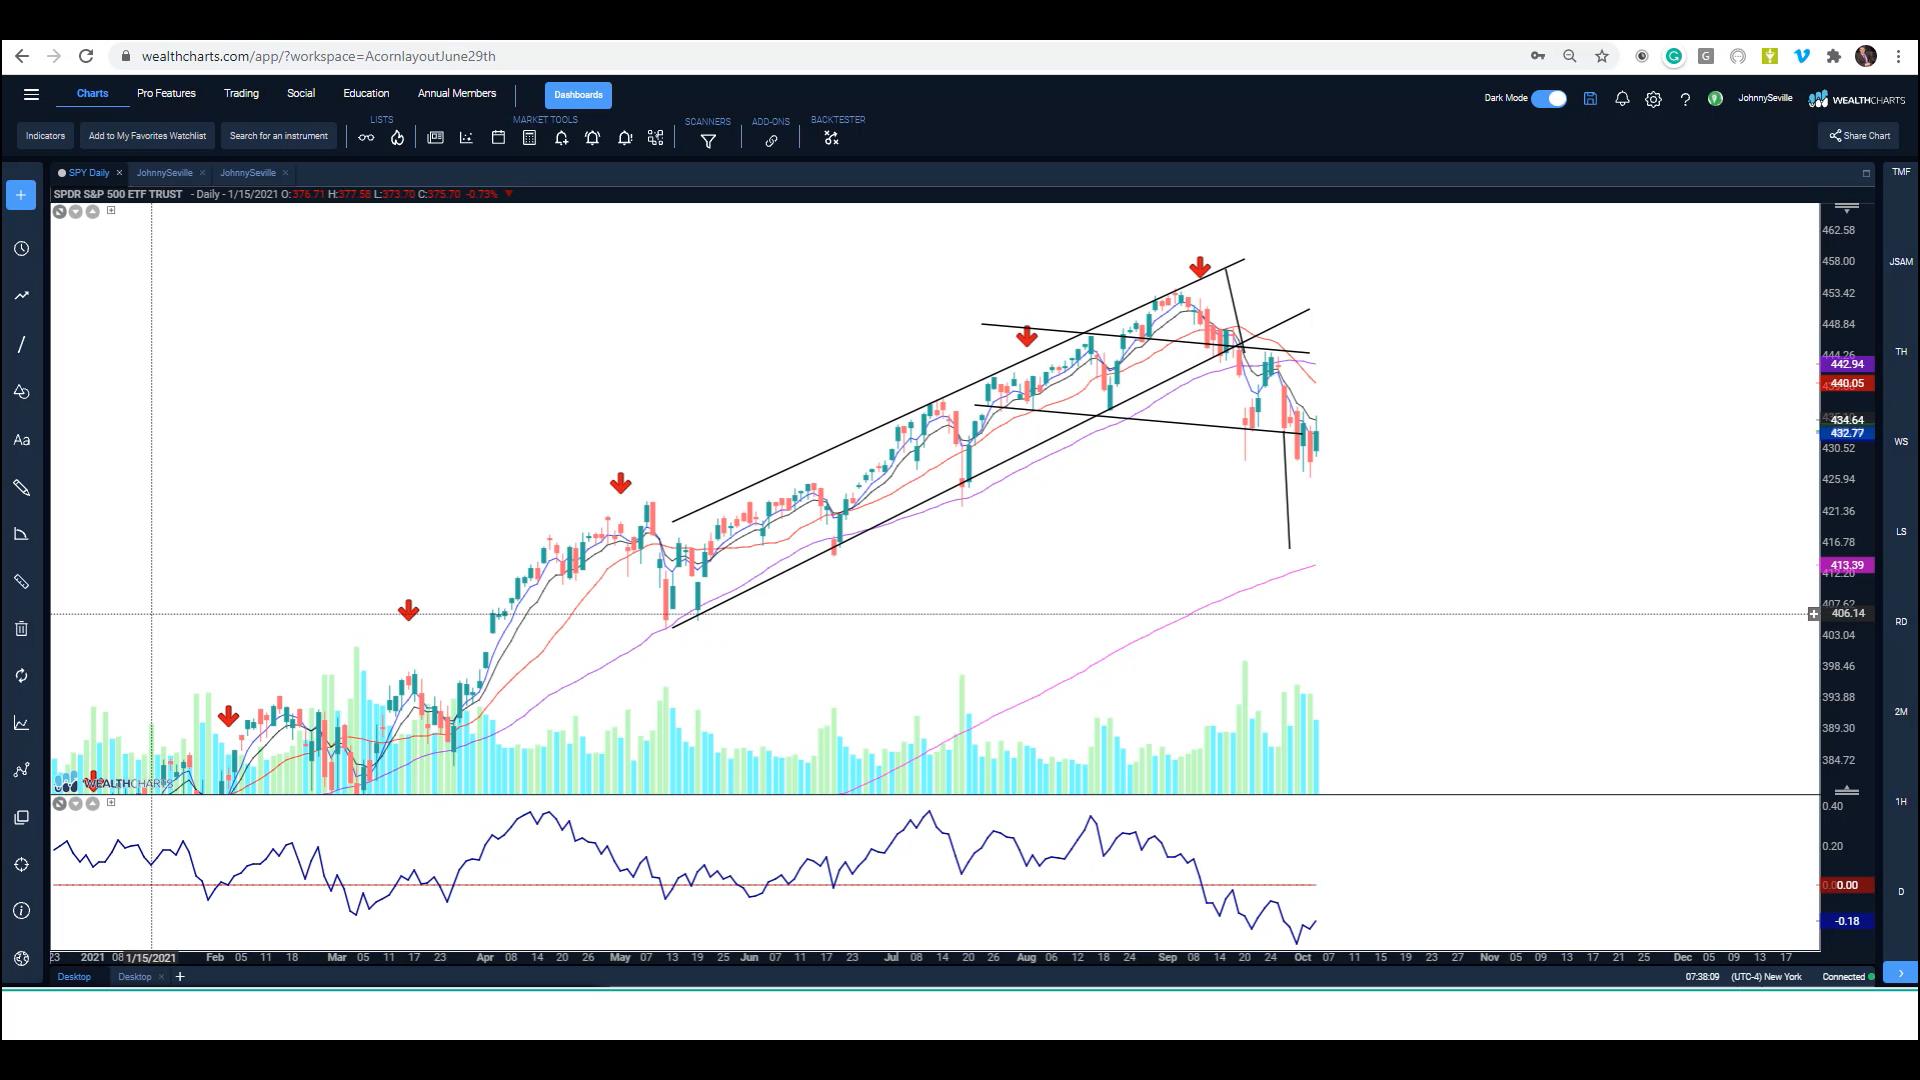Click the price scale bottom arrow control
Image resolution: width=1920 pixels, height=1080 pixels.
[1847, 791]
